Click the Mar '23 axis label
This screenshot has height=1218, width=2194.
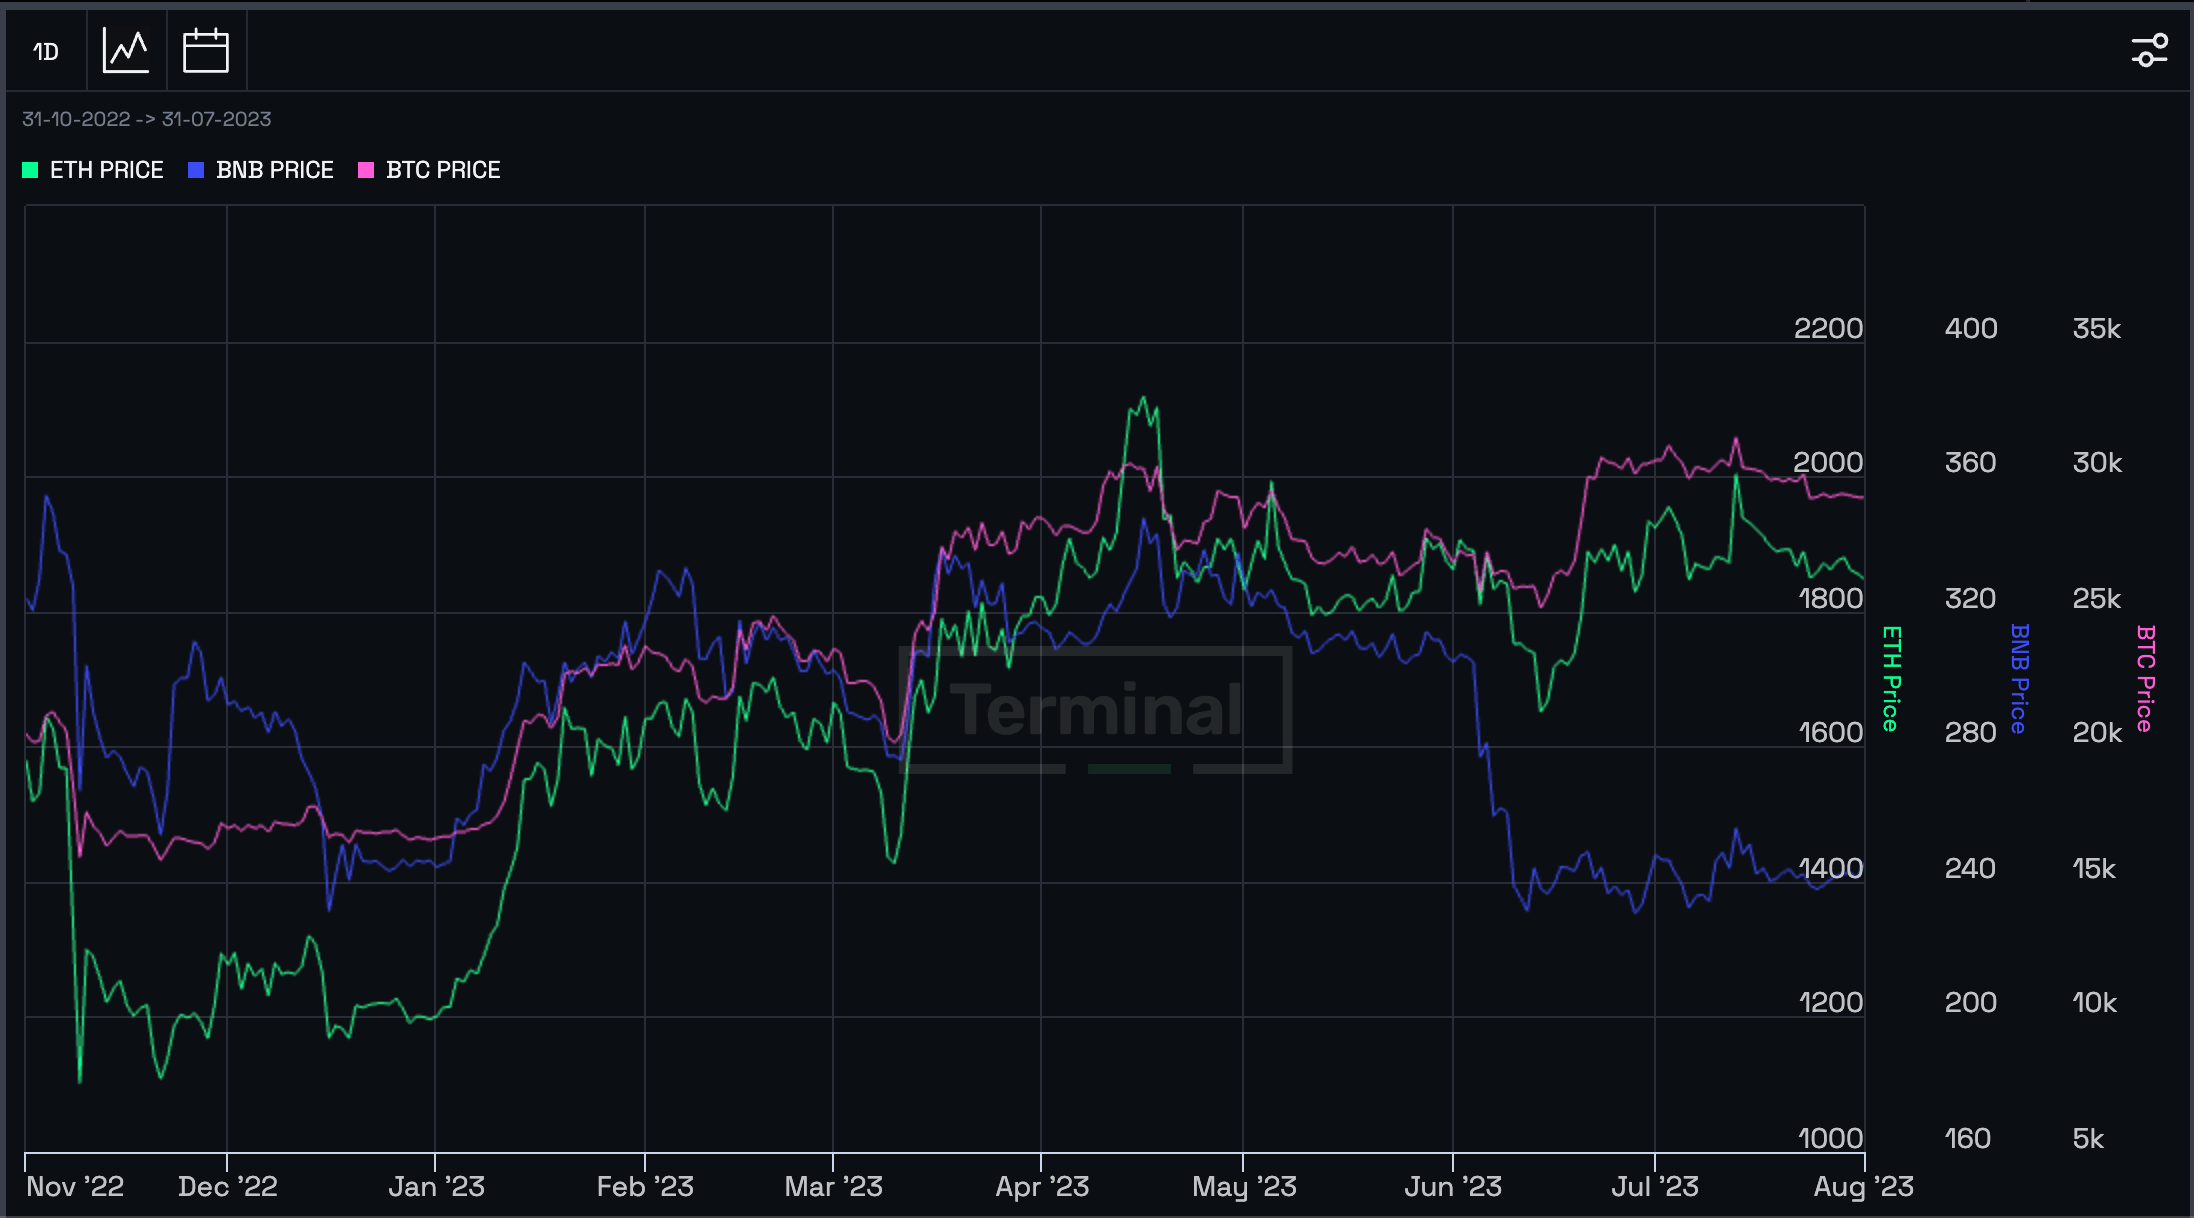click(834, 1187)
